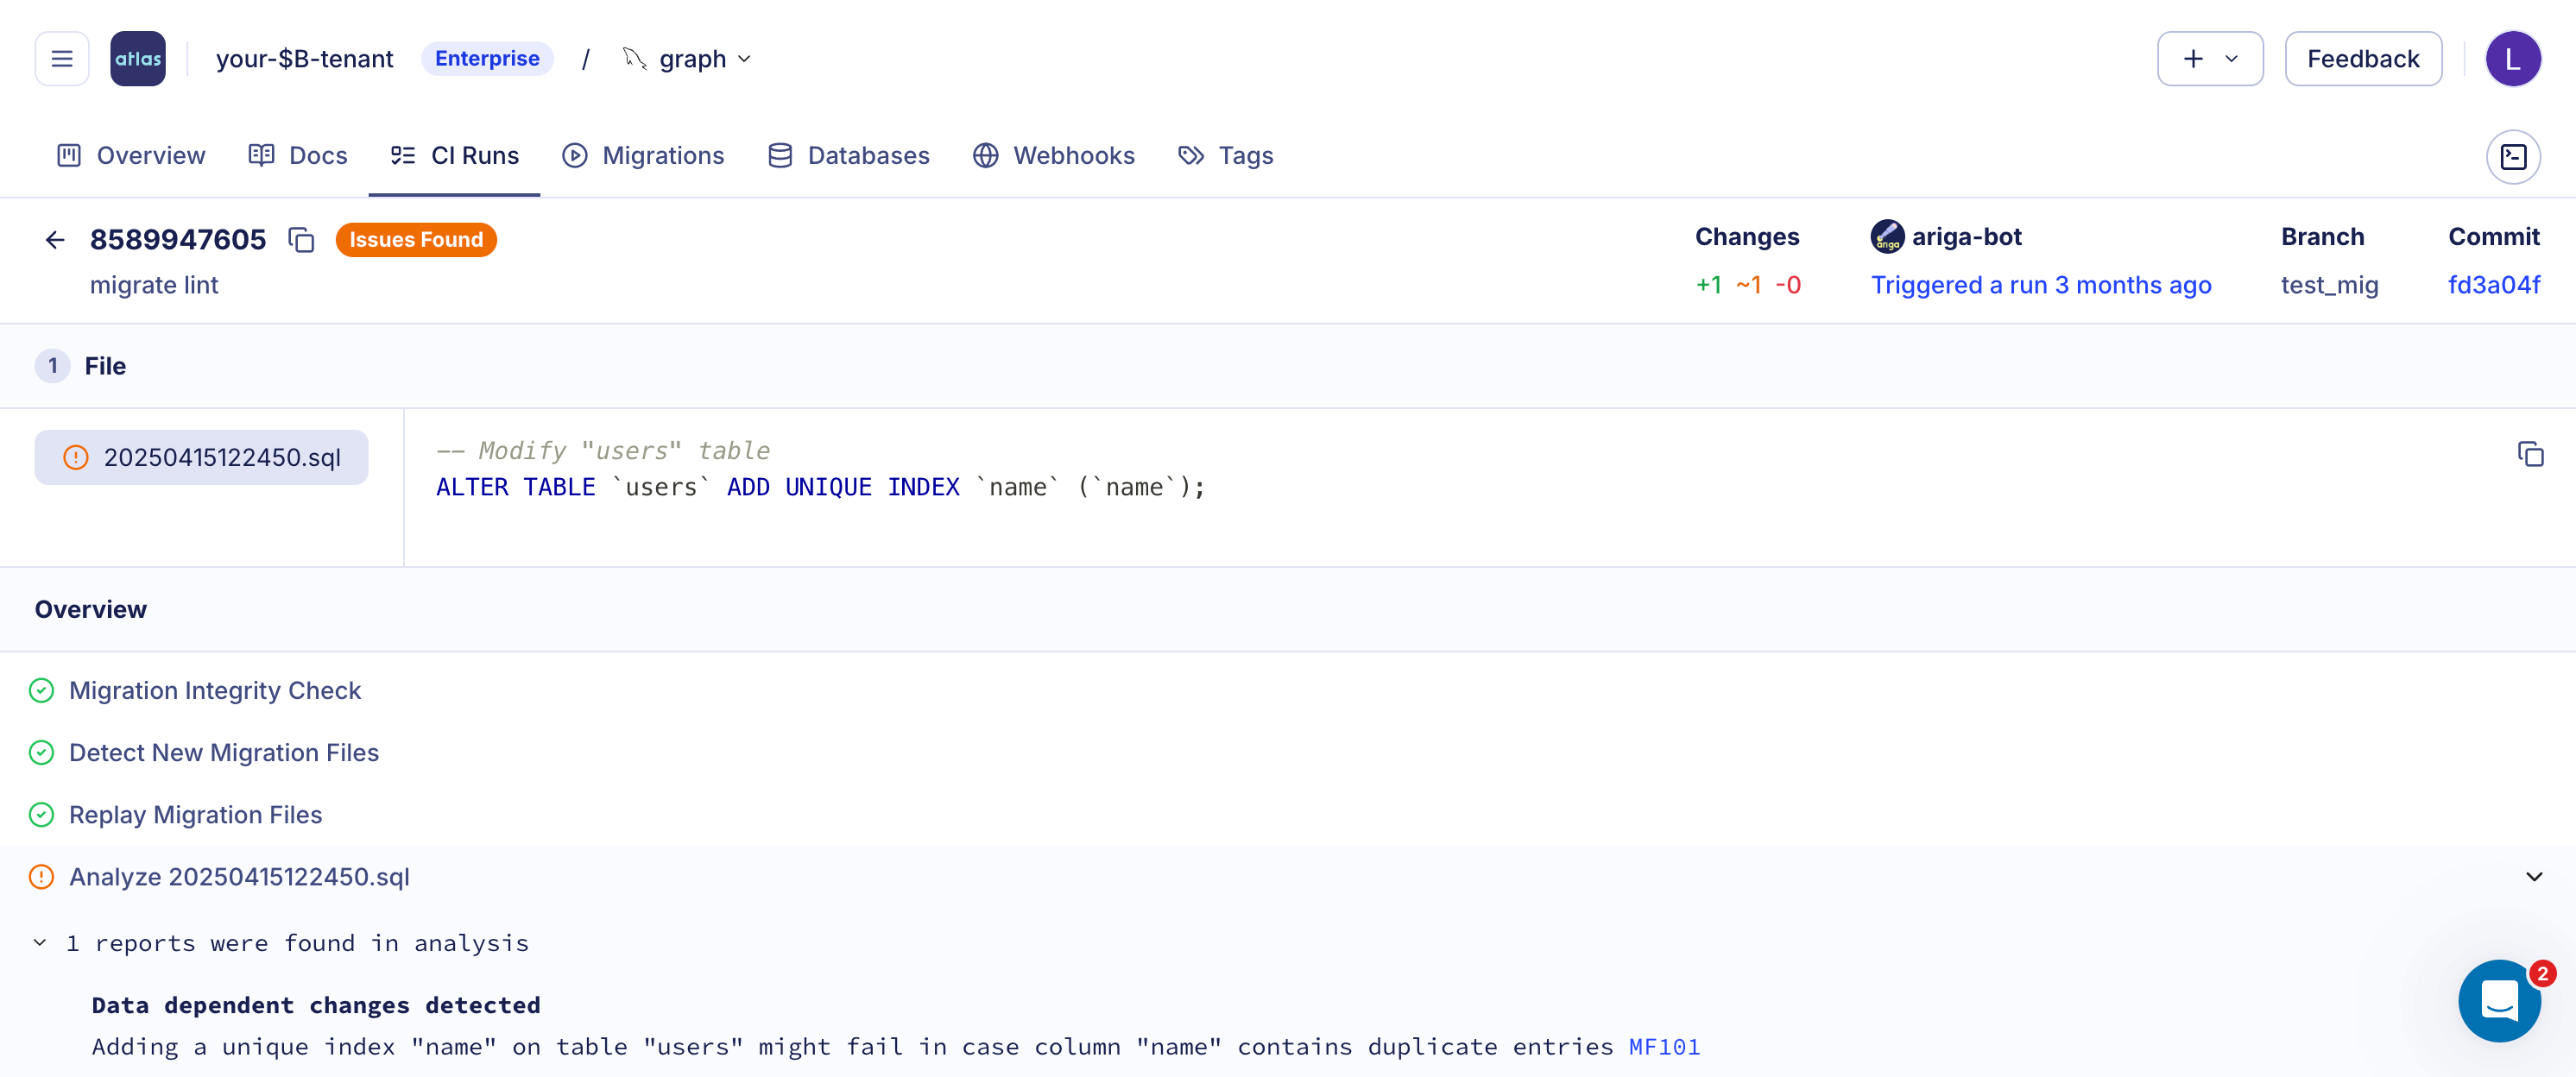
Task: Click the Feedback button
Action: [x=2363, y=58]
